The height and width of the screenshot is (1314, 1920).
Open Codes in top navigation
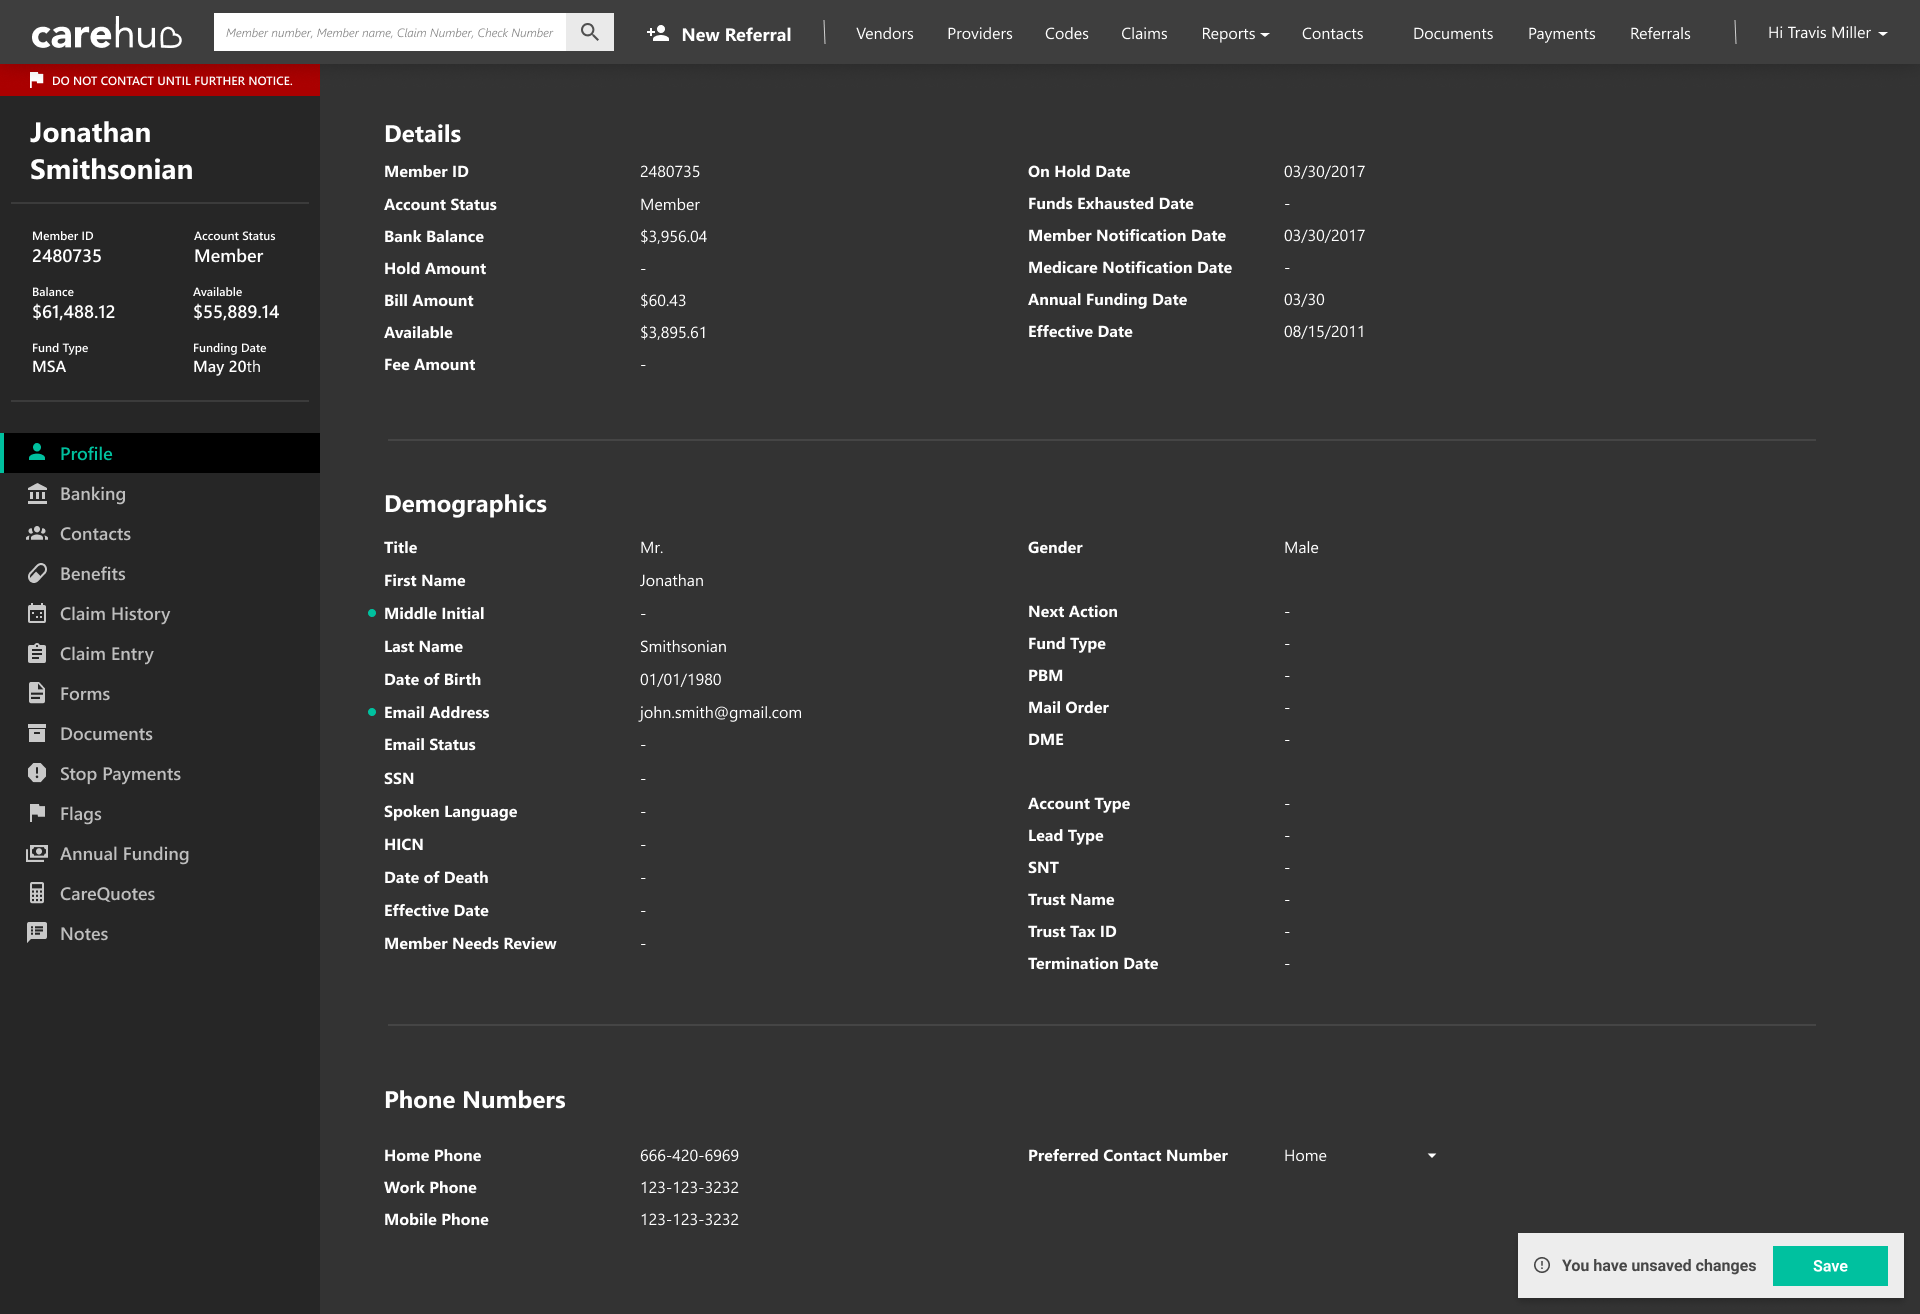point(1066,33)
